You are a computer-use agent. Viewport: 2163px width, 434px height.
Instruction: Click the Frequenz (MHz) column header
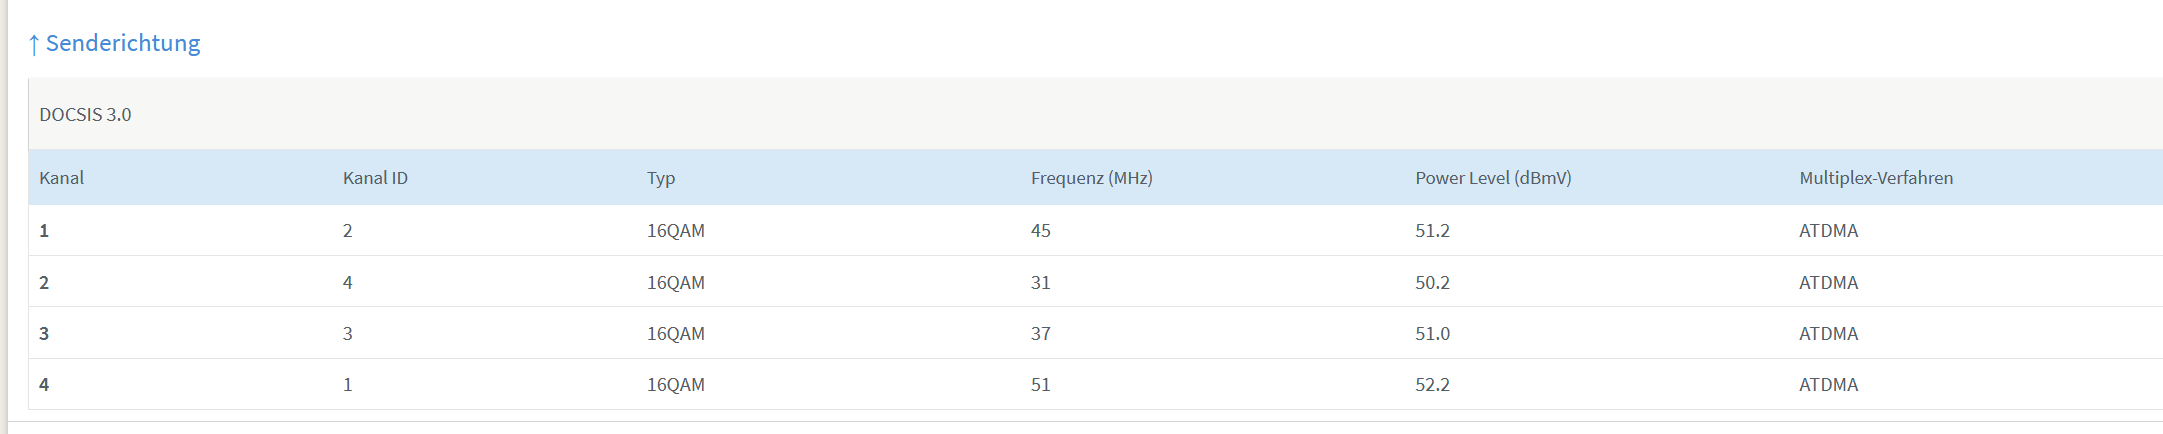pyautogui.click(x=1091, y=178)
